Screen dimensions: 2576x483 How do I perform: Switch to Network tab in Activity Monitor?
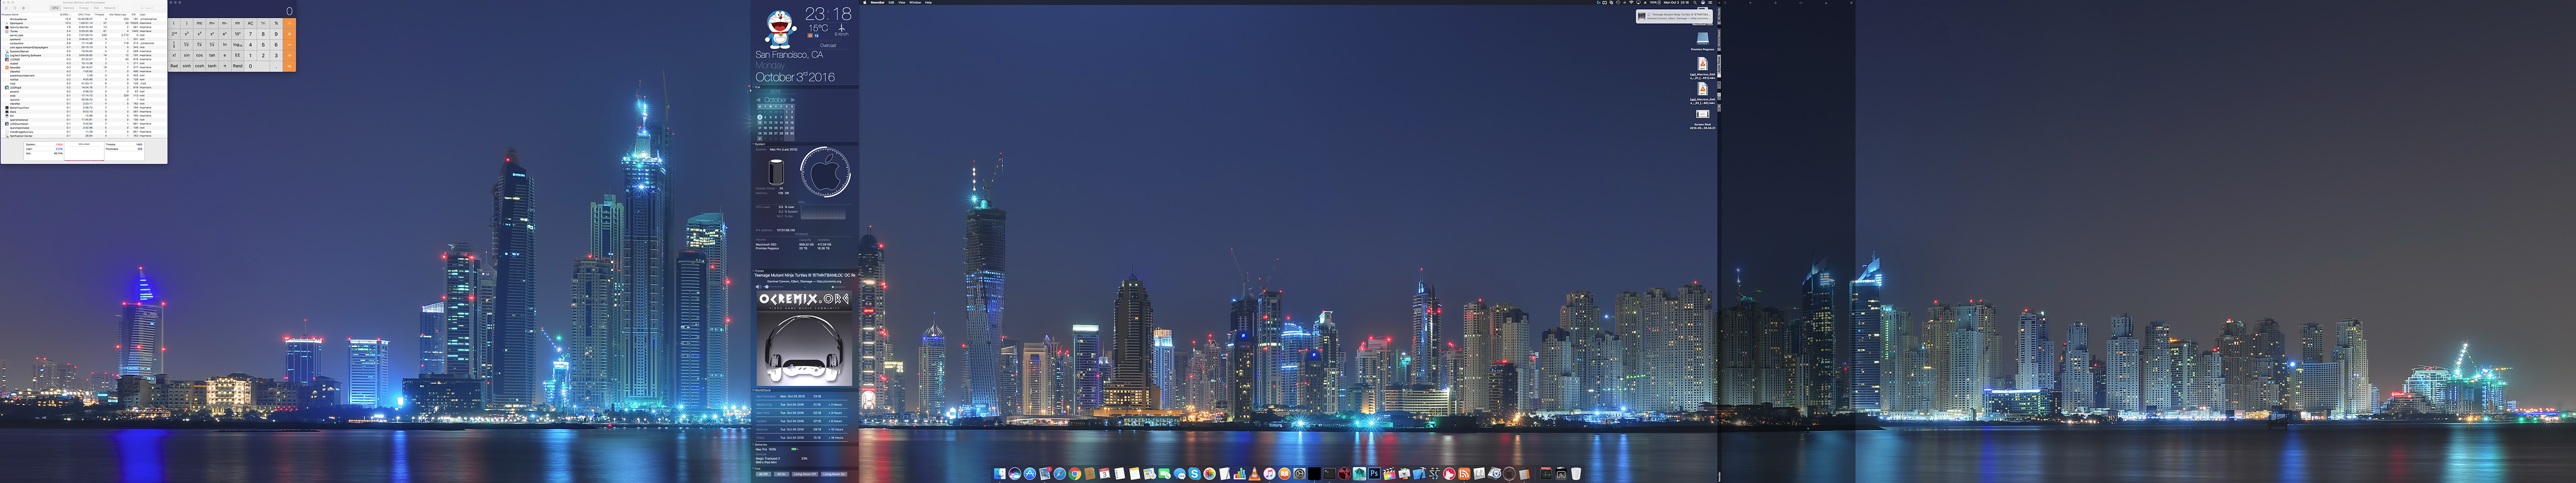pos(110,8)
